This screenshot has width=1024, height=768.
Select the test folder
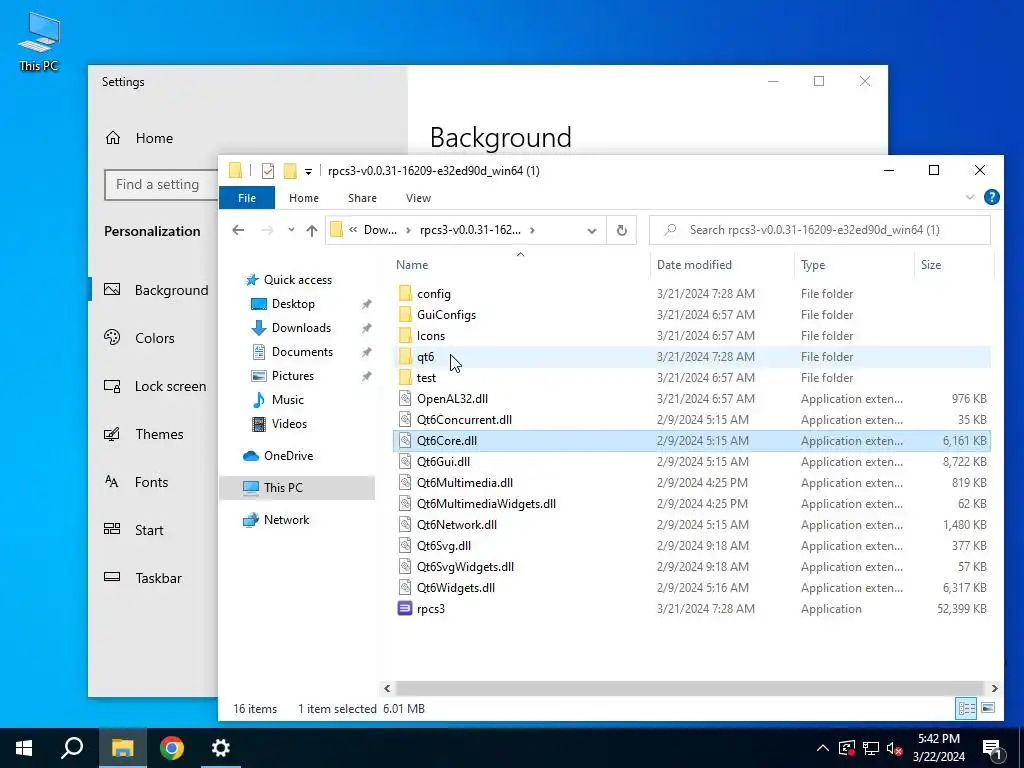pos(426,377)
